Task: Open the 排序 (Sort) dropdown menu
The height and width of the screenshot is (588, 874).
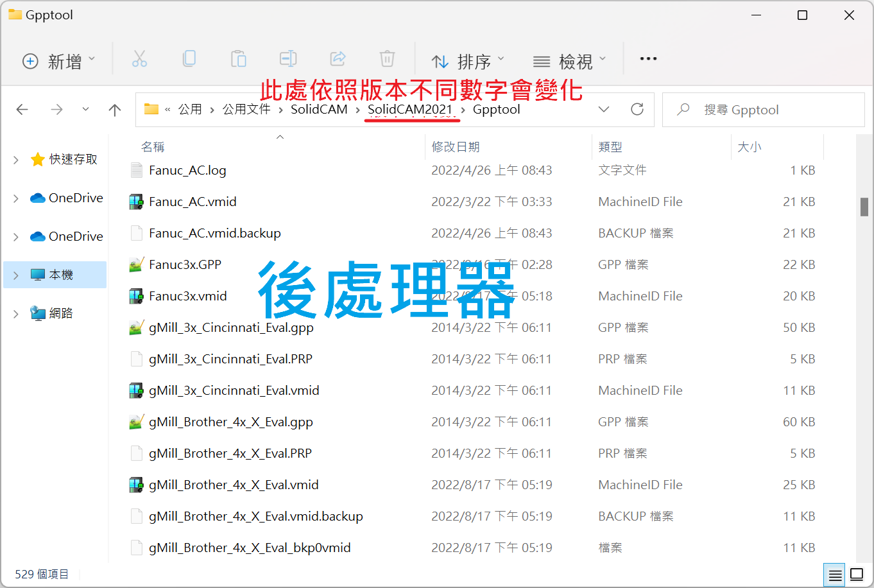Action: tap(468, 61)
